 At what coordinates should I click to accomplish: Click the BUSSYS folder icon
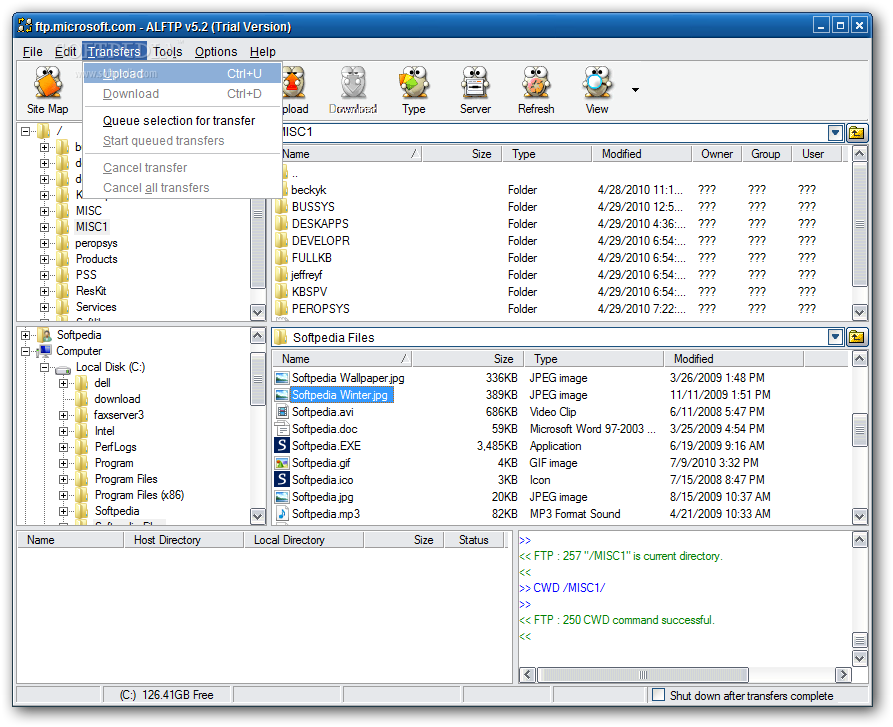(x=282, y=206)
